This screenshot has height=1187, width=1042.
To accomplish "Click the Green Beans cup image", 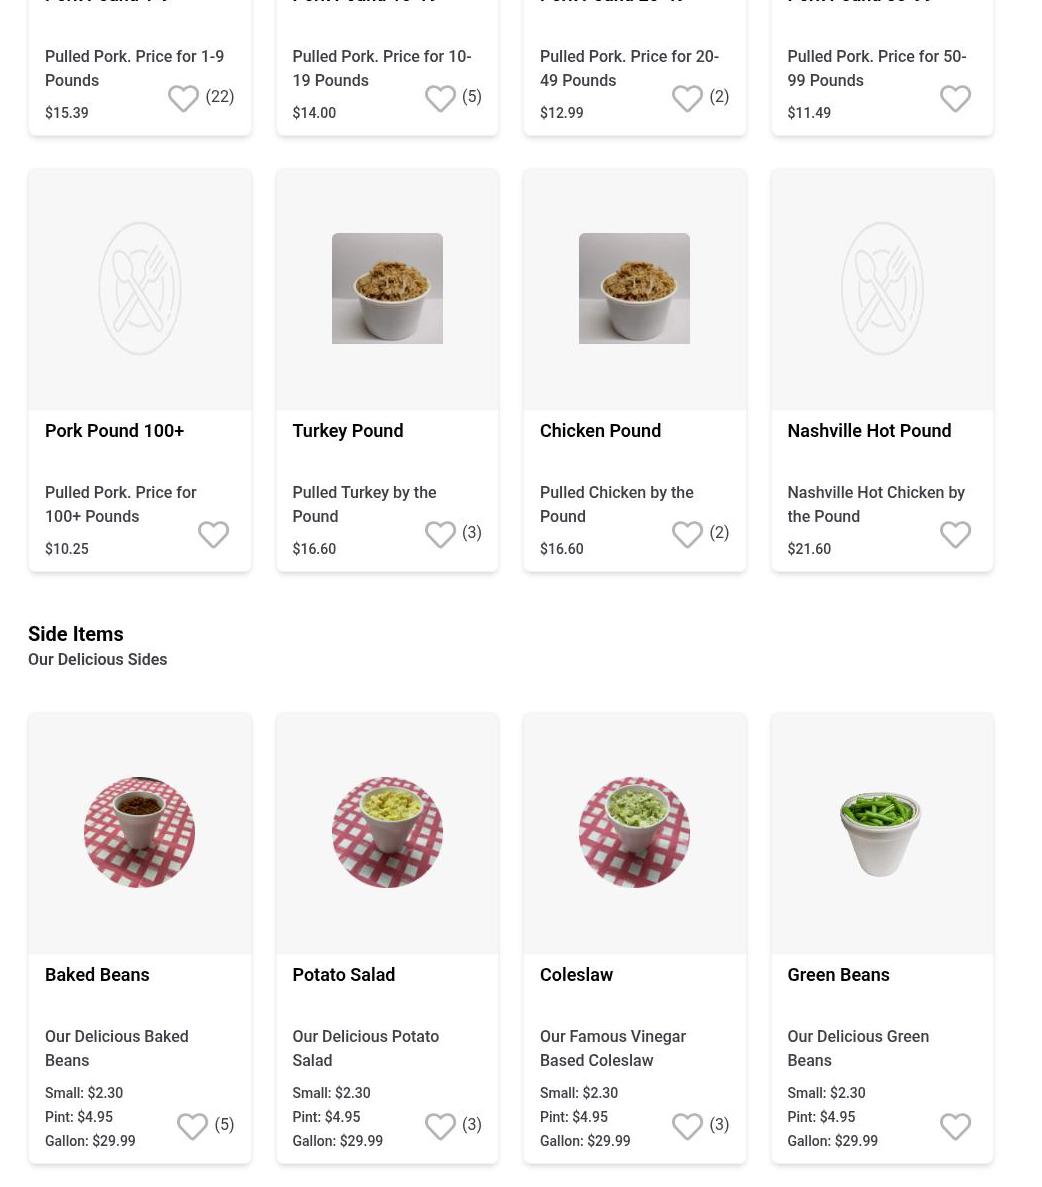I will [x=881, y=832].
